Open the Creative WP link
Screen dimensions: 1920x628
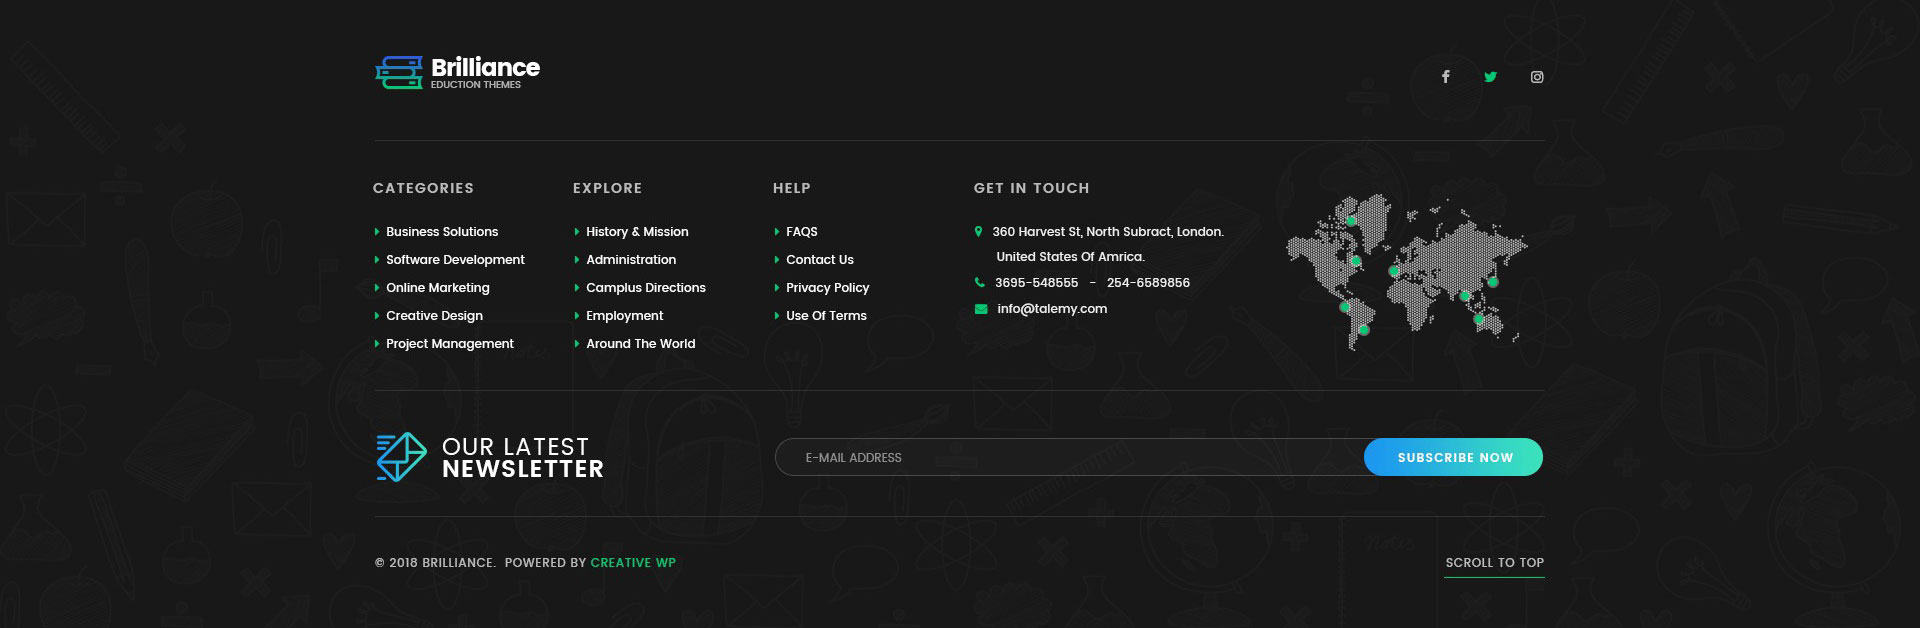(633, 563)
